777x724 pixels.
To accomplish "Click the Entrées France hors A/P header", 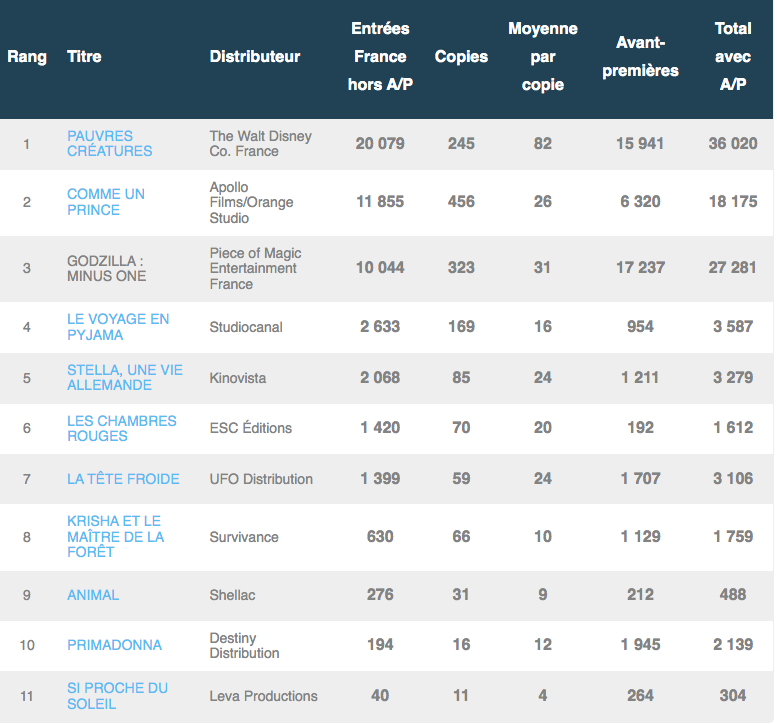I will tap(380, 57).
